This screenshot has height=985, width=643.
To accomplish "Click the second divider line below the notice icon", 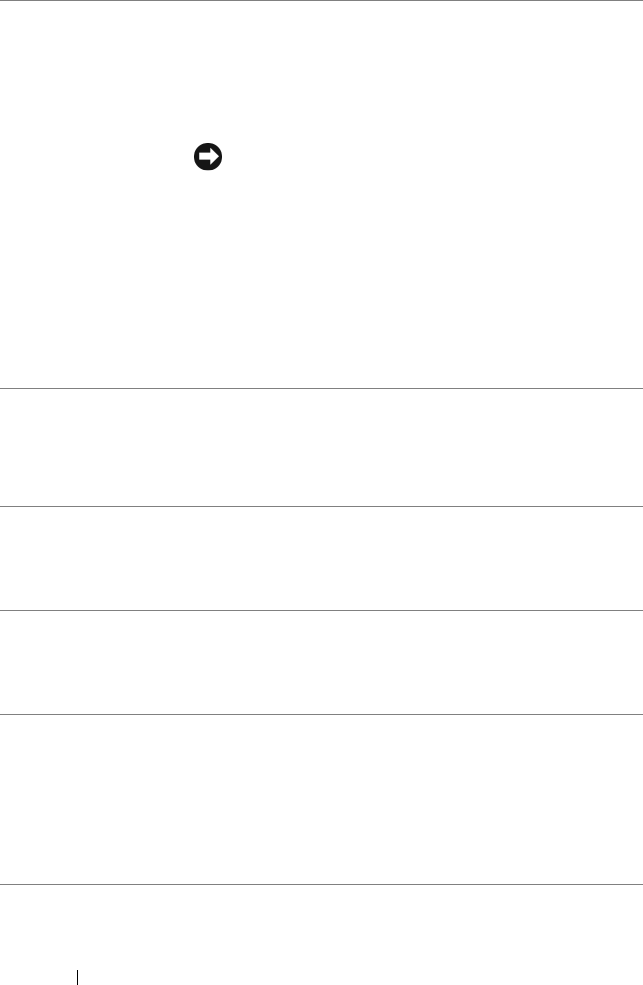I will point(321,506).
